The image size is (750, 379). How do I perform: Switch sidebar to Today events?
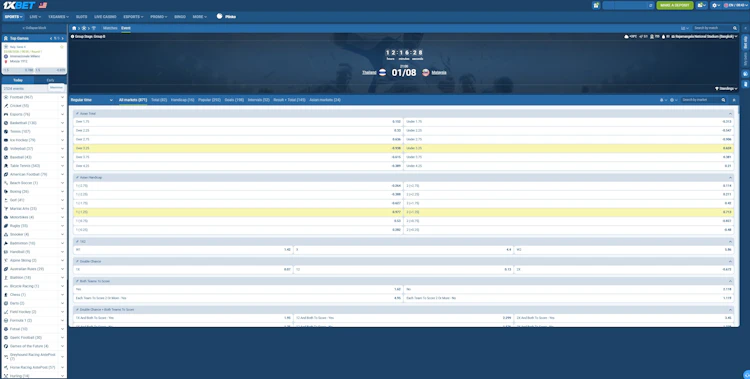point(18,80)
